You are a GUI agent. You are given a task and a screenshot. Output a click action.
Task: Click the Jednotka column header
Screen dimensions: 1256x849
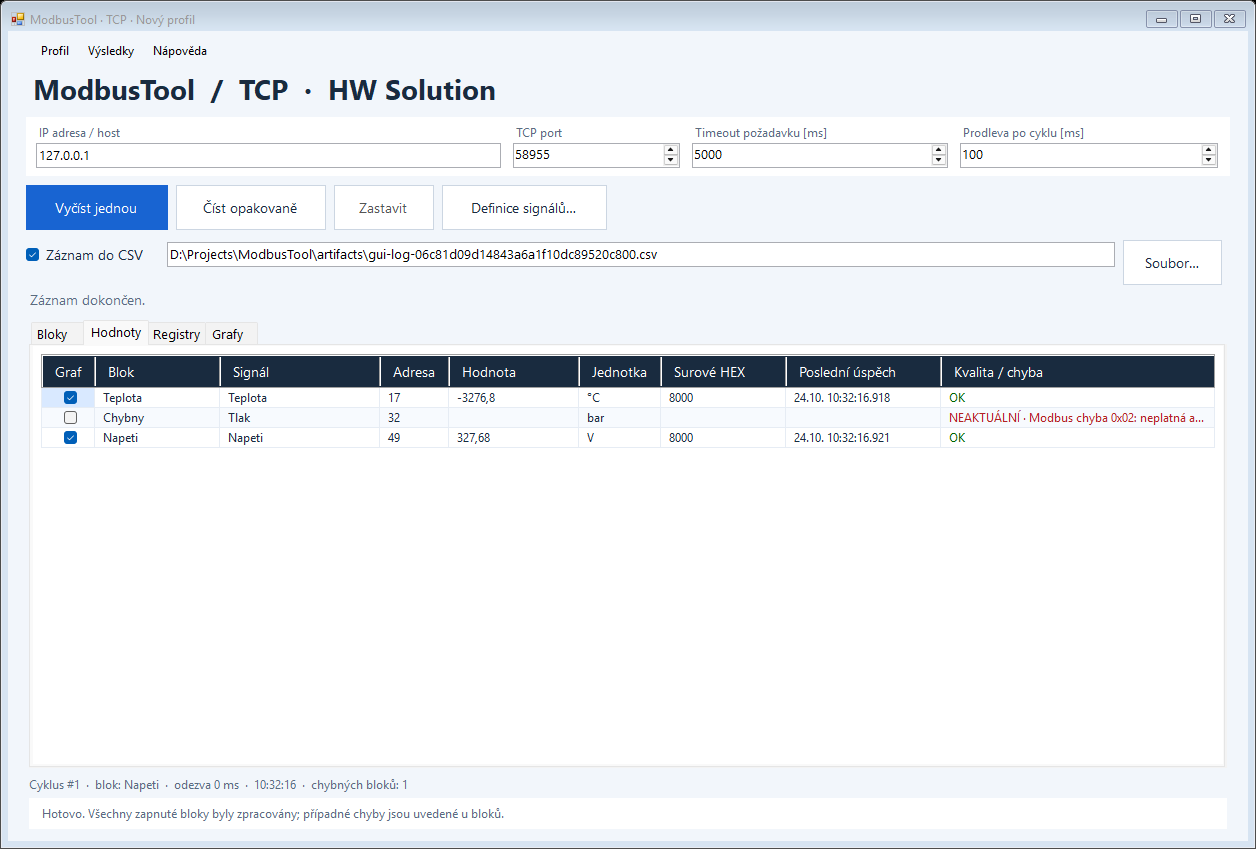pos(620,372)
